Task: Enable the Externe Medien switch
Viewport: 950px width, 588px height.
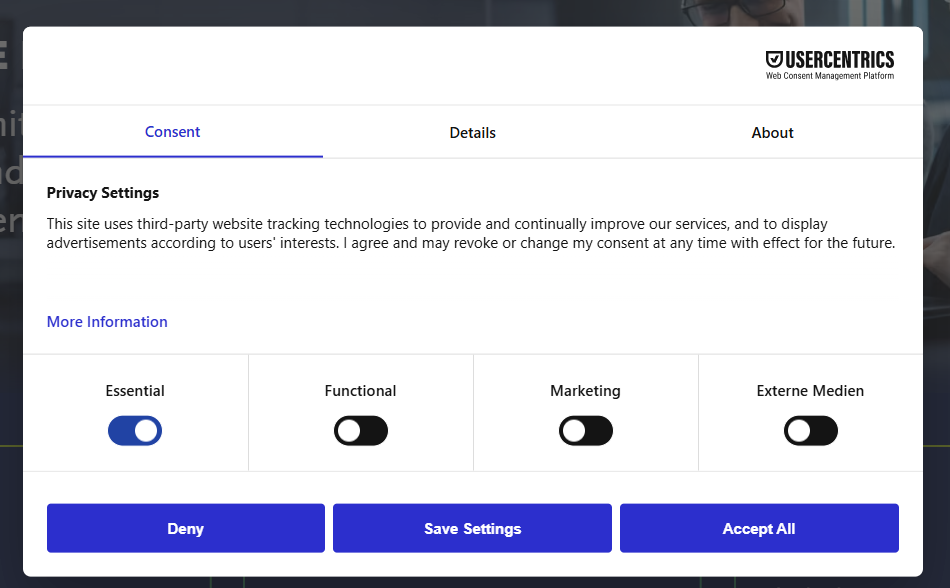Action: point(811,431)
